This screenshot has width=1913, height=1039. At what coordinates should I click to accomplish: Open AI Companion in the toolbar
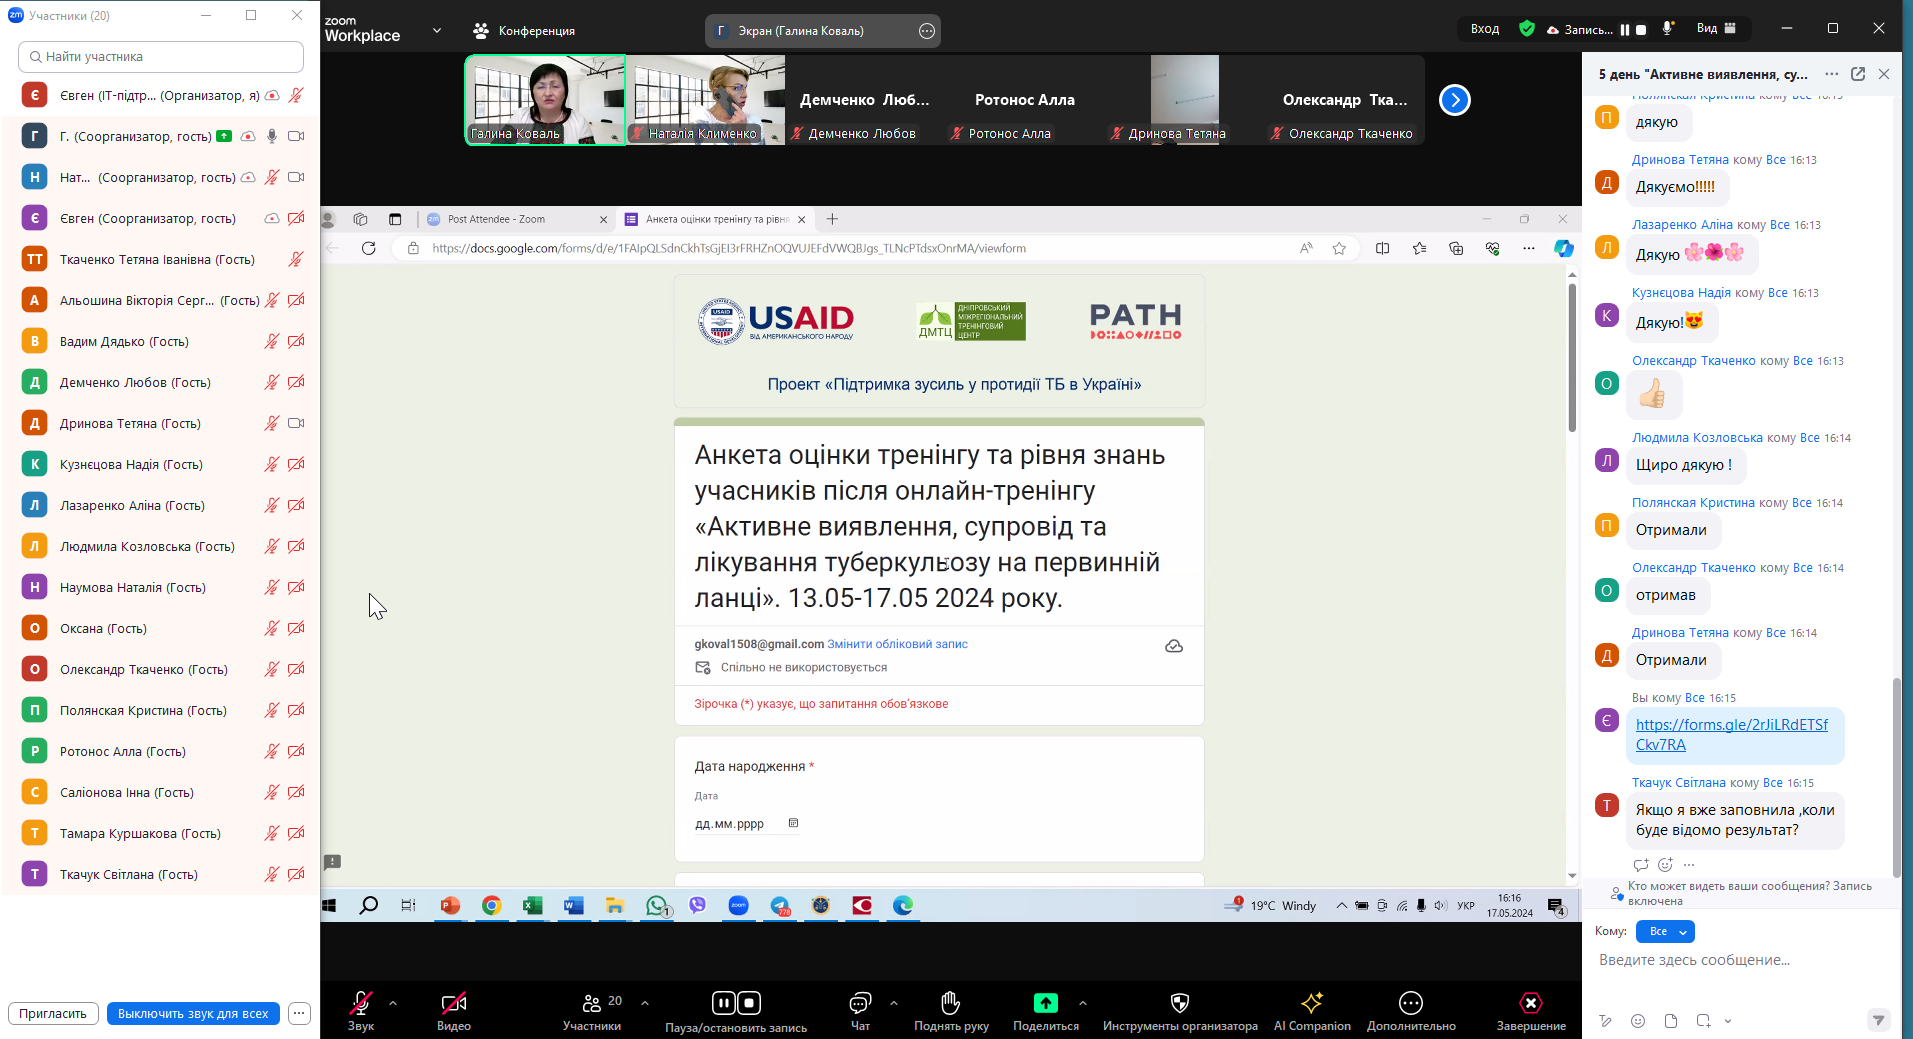tap(1311, 1003)
